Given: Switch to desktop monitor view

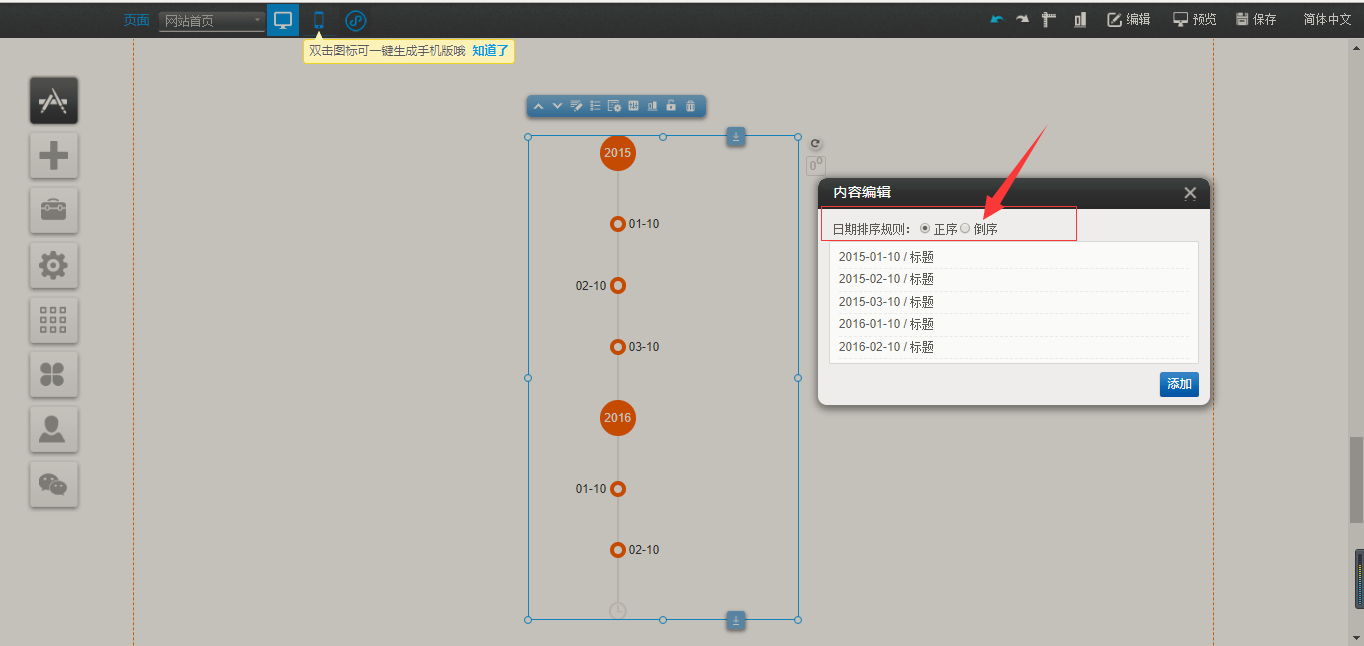Looking at the screenshot, I should (x=283, y=20).
